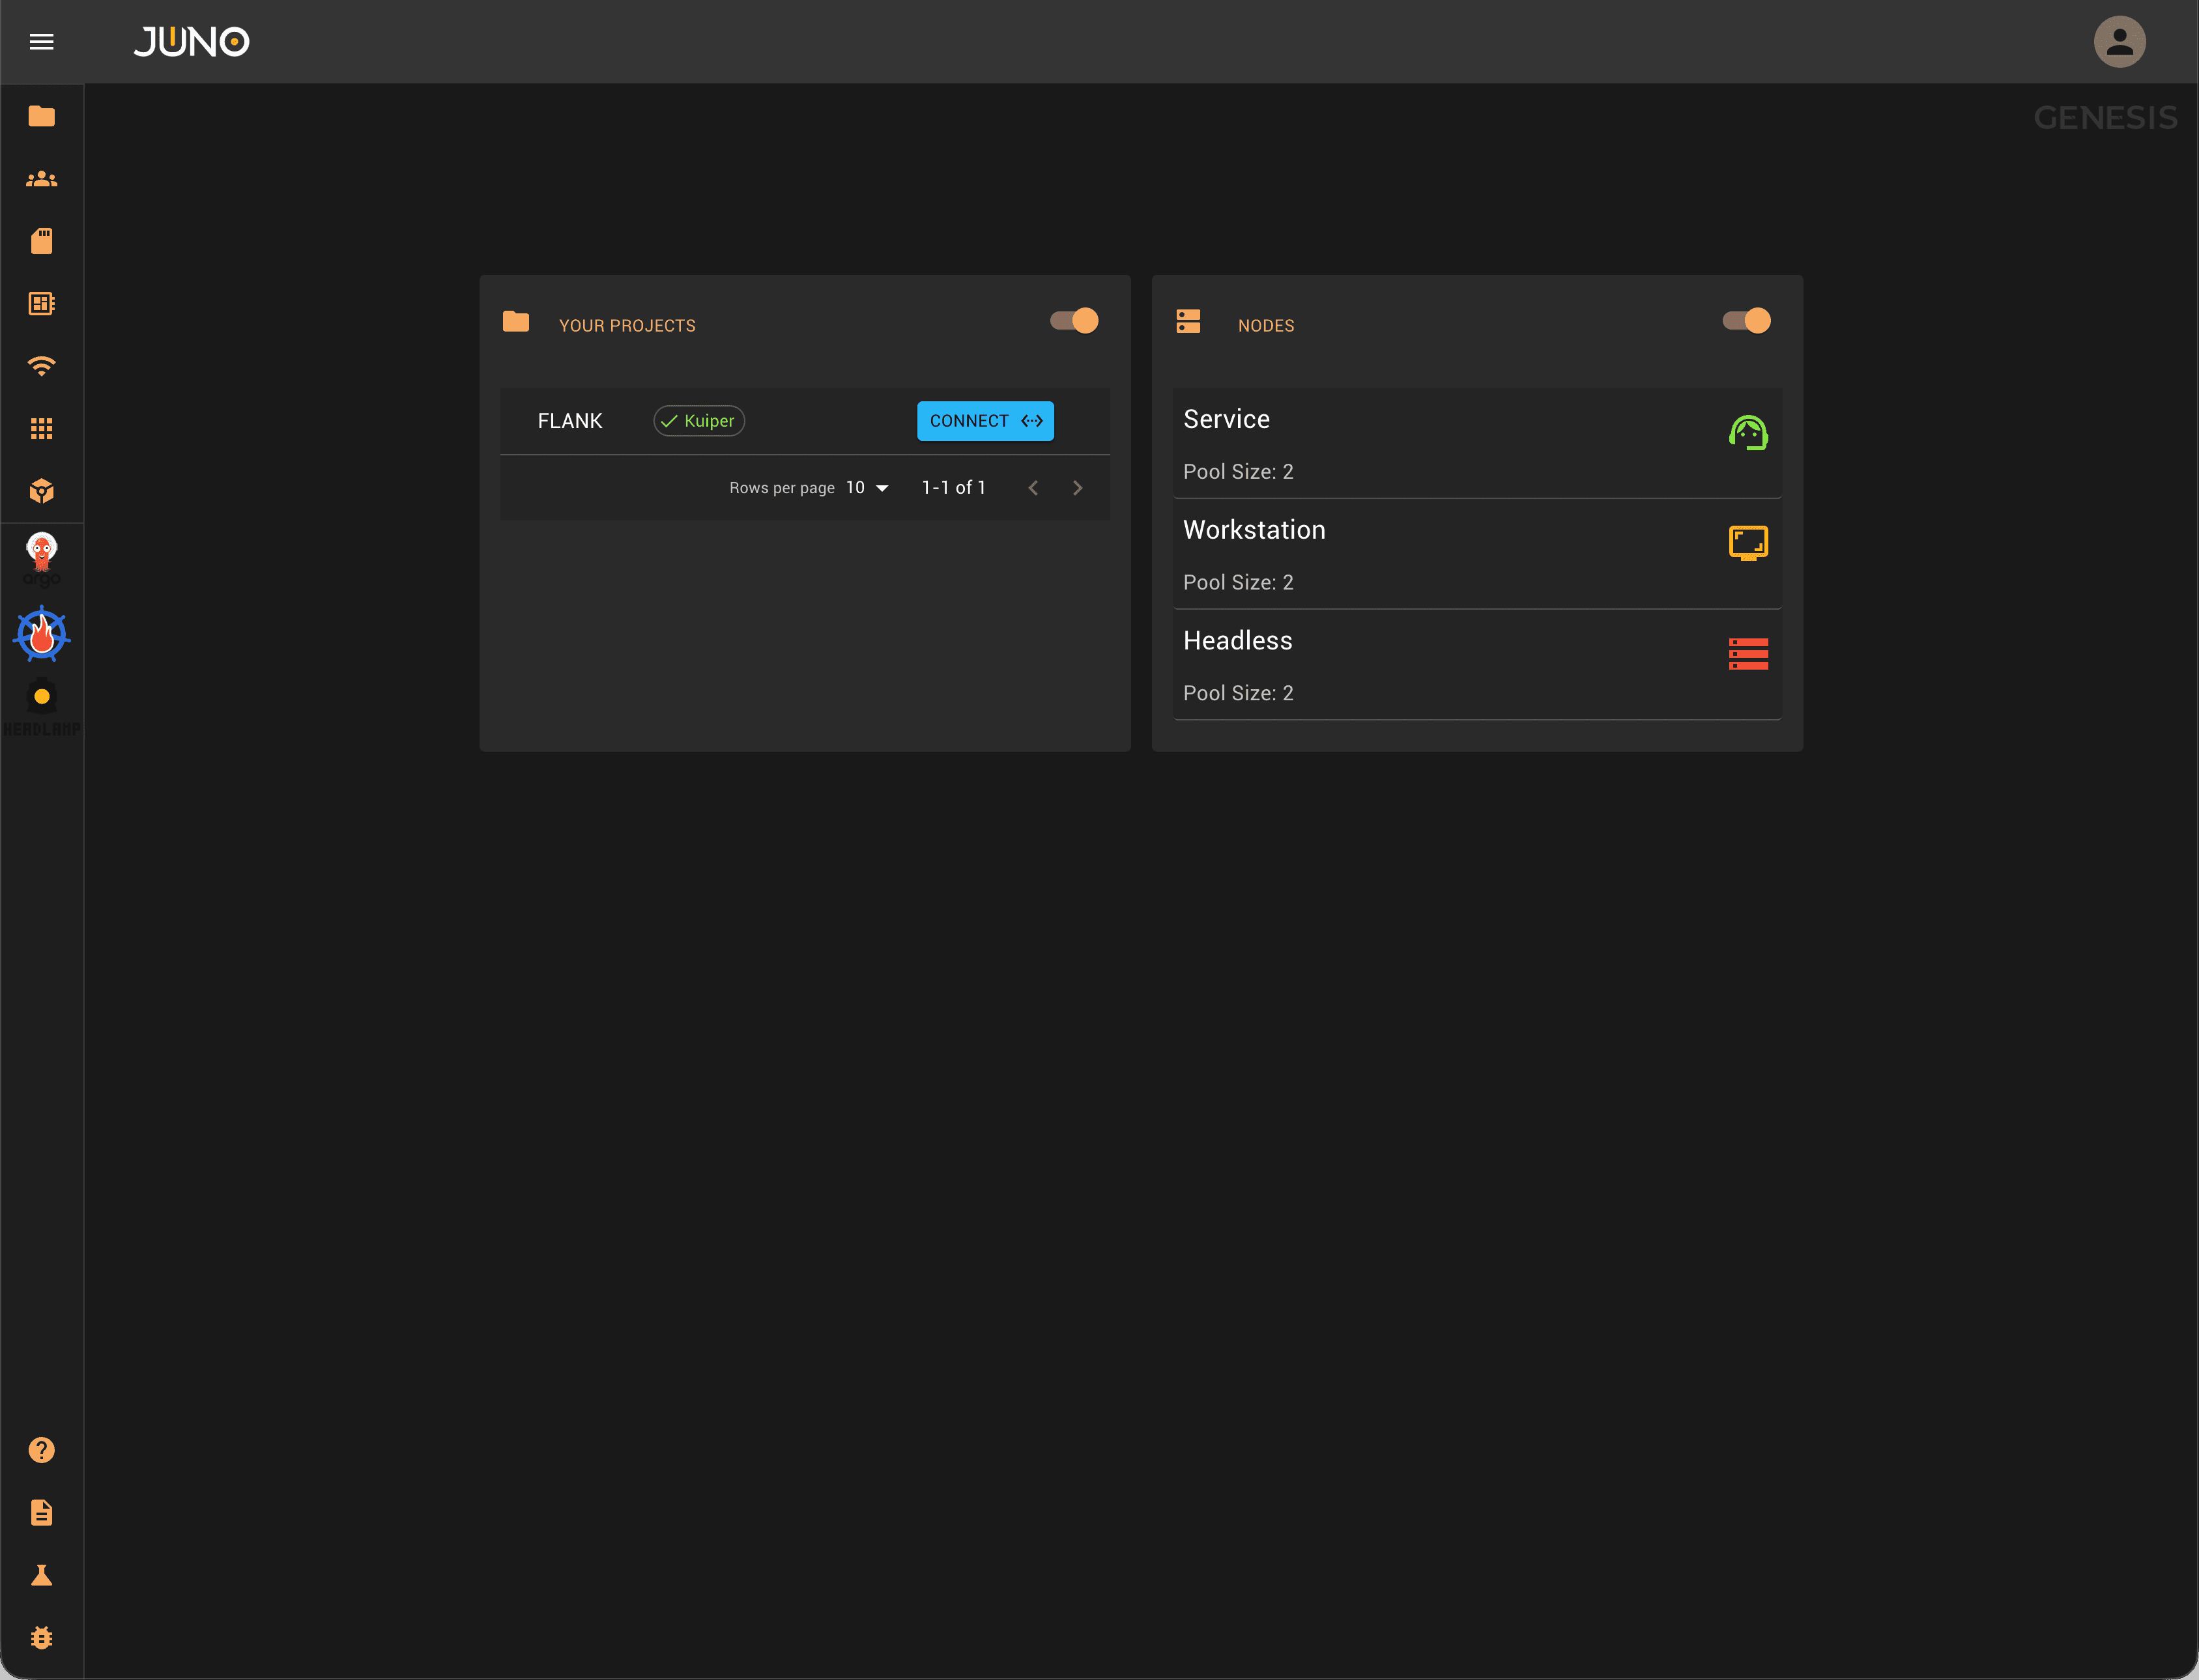
Task: Open Headlamp from the sidebar
Action: [41, 707]
